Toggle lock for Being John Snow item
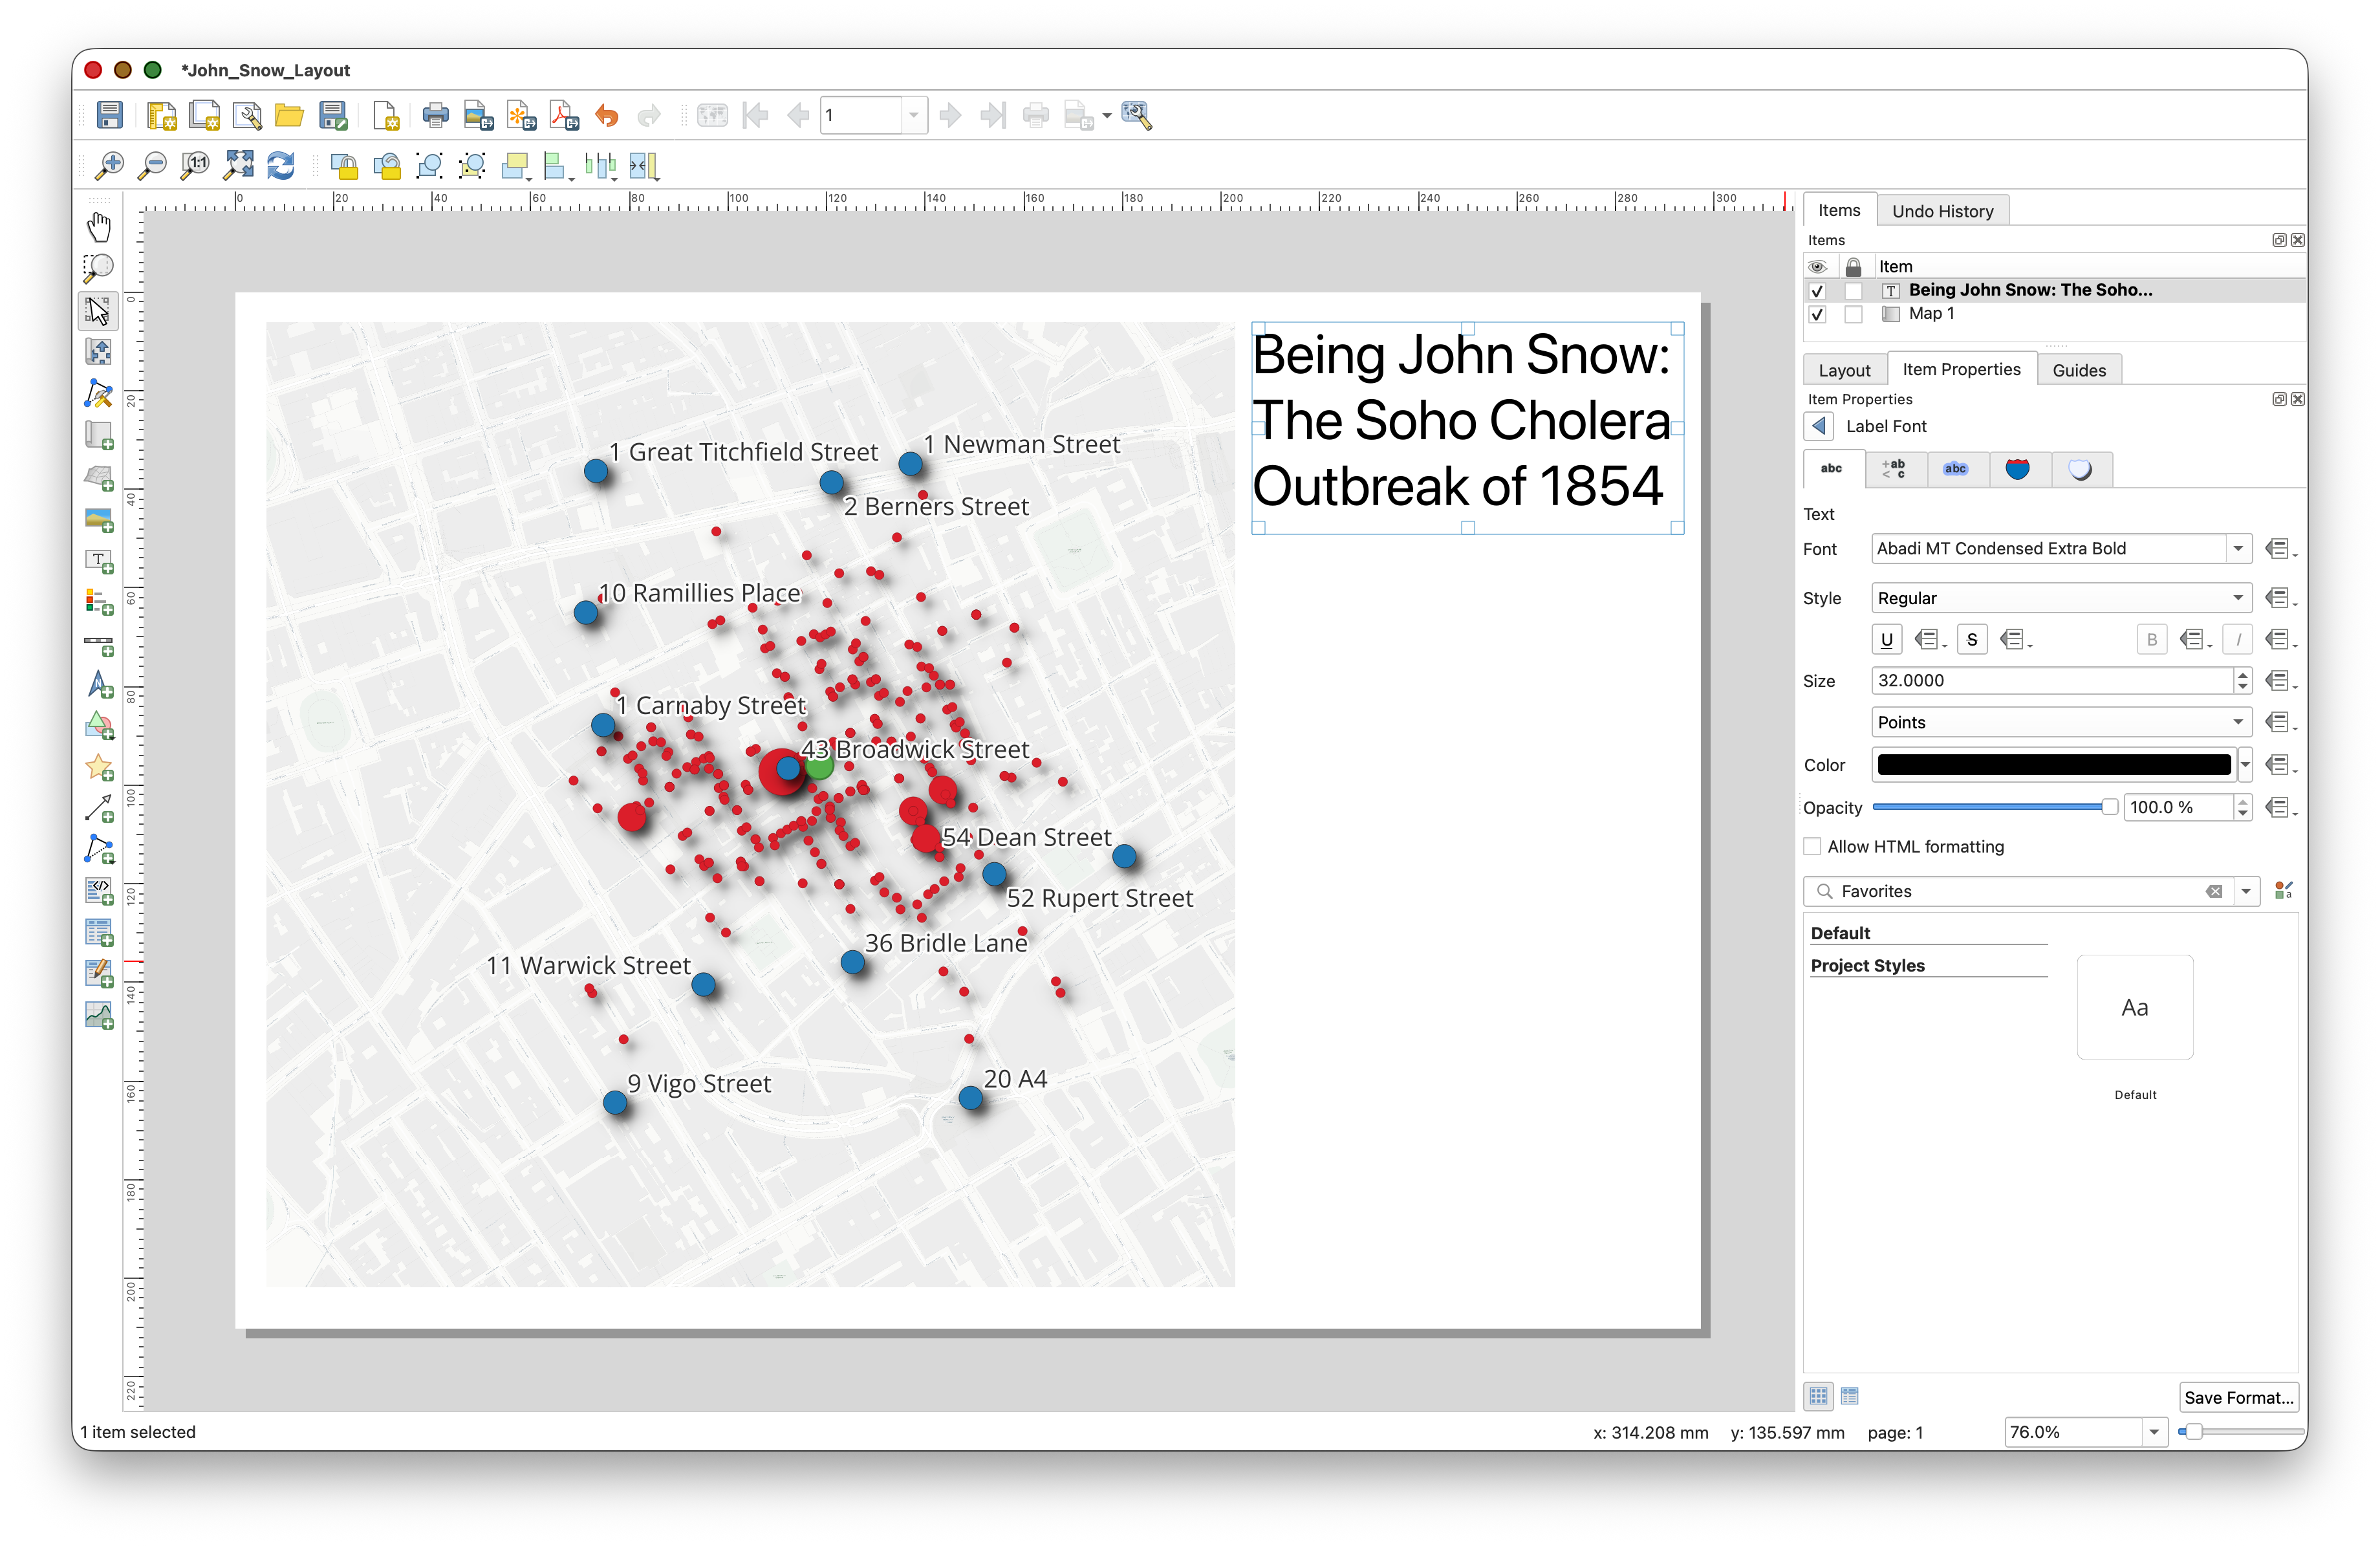The height and width of the screenshot is (1546, 2380). point(1853,290)
